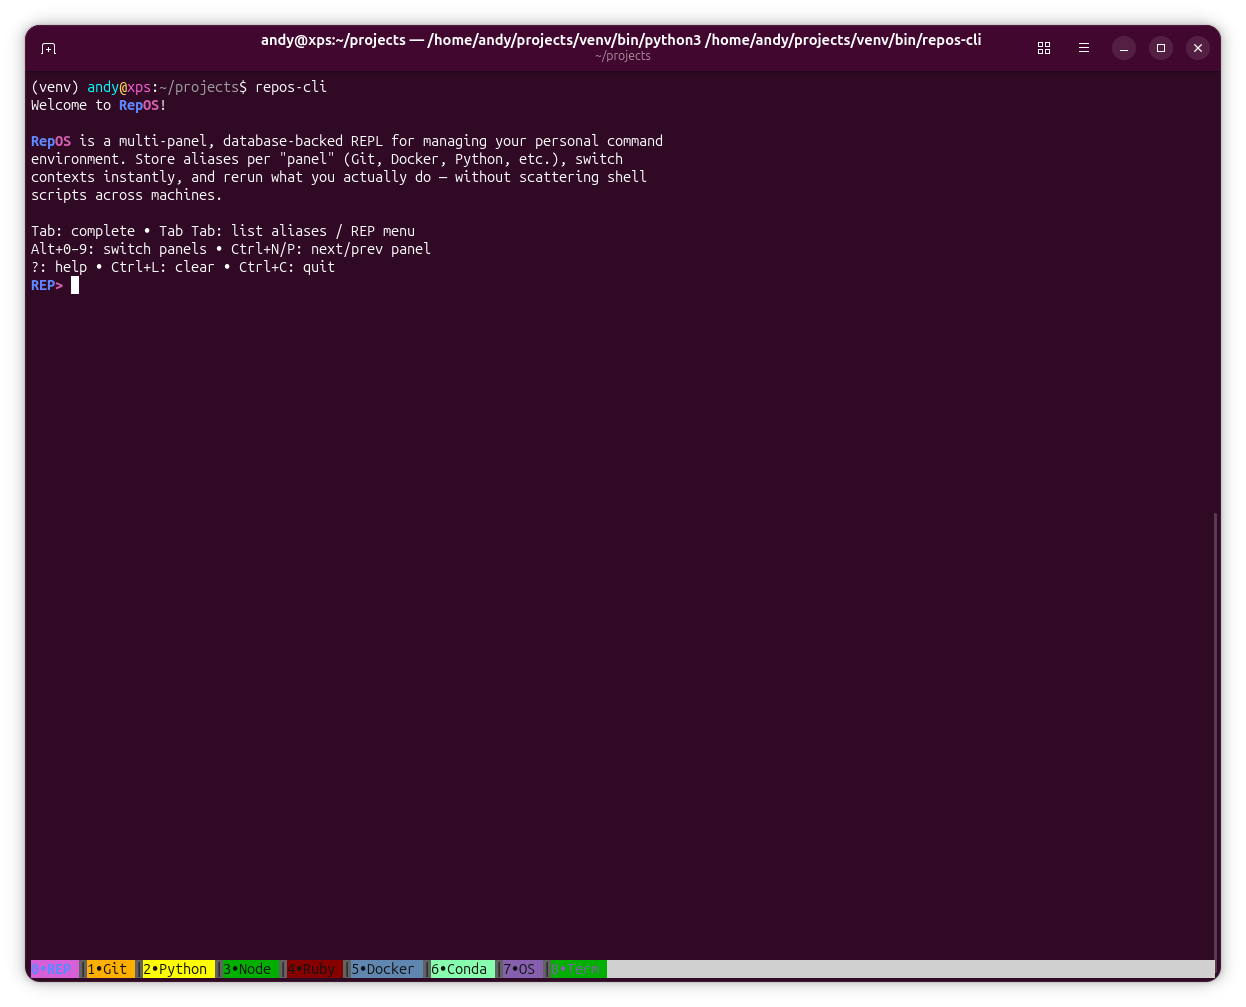Open the terminal hamburger menu
This screenshot has height=1007, width=1246.
pyautogui.click(x=1084, y=48)
